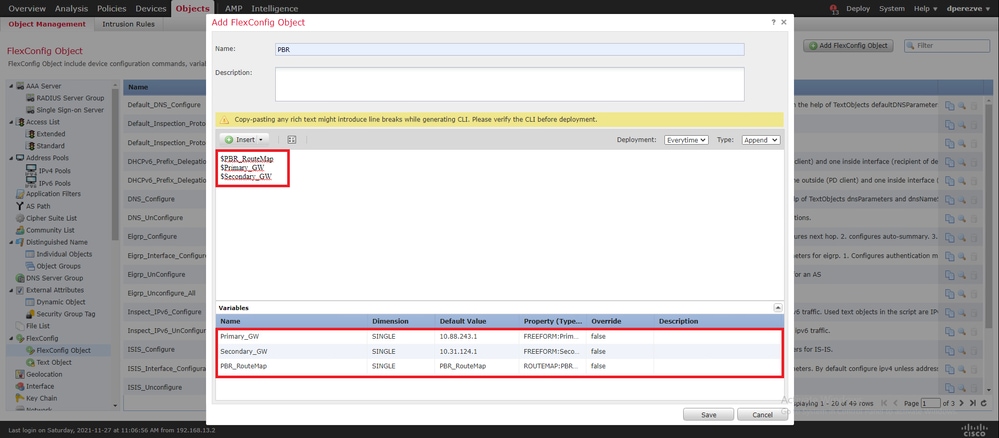The height and width of the screenshot is (438, 999).
Task: Click the Text Object icon
Action: point(31,362)
